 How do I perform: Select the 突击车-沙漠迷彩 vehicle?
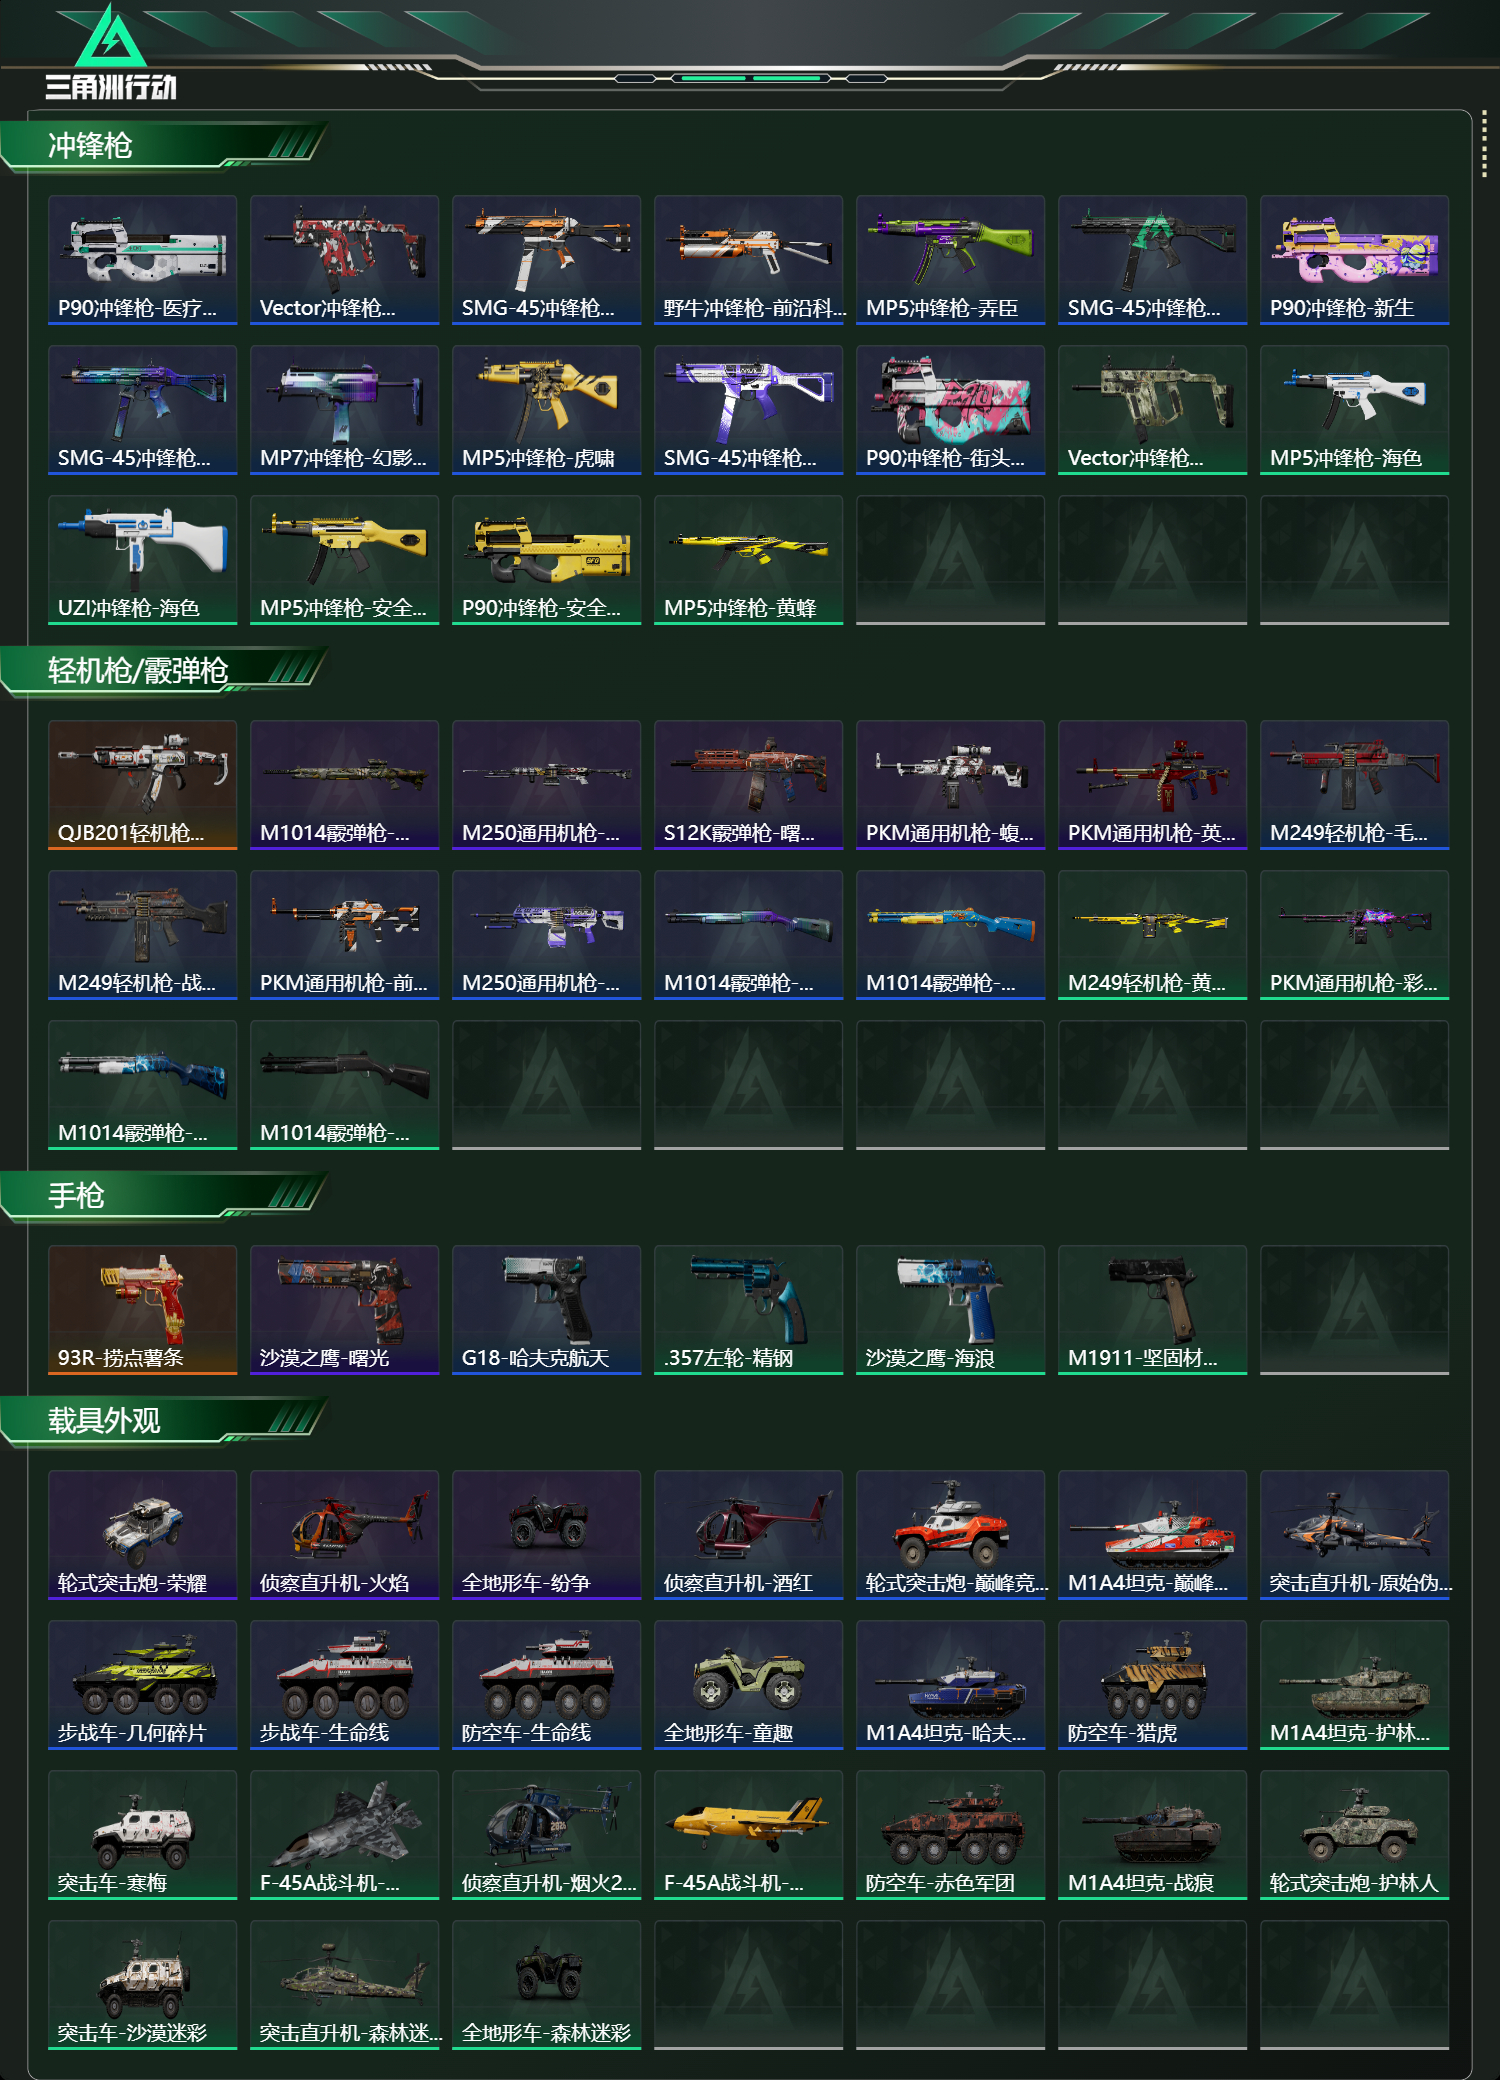click(x=142, y=1985)
